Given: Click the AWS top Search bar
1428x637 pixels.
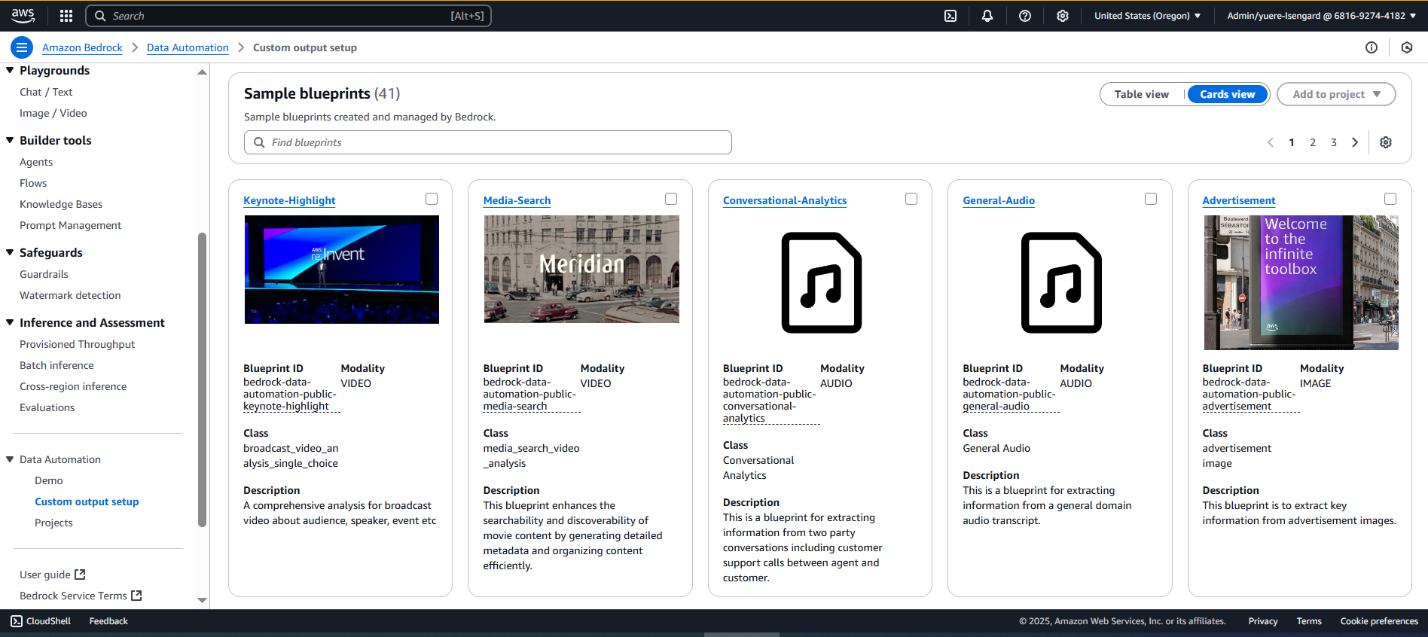Looking at the screenshot, I should pyautogui.click(x=288, y=16).
